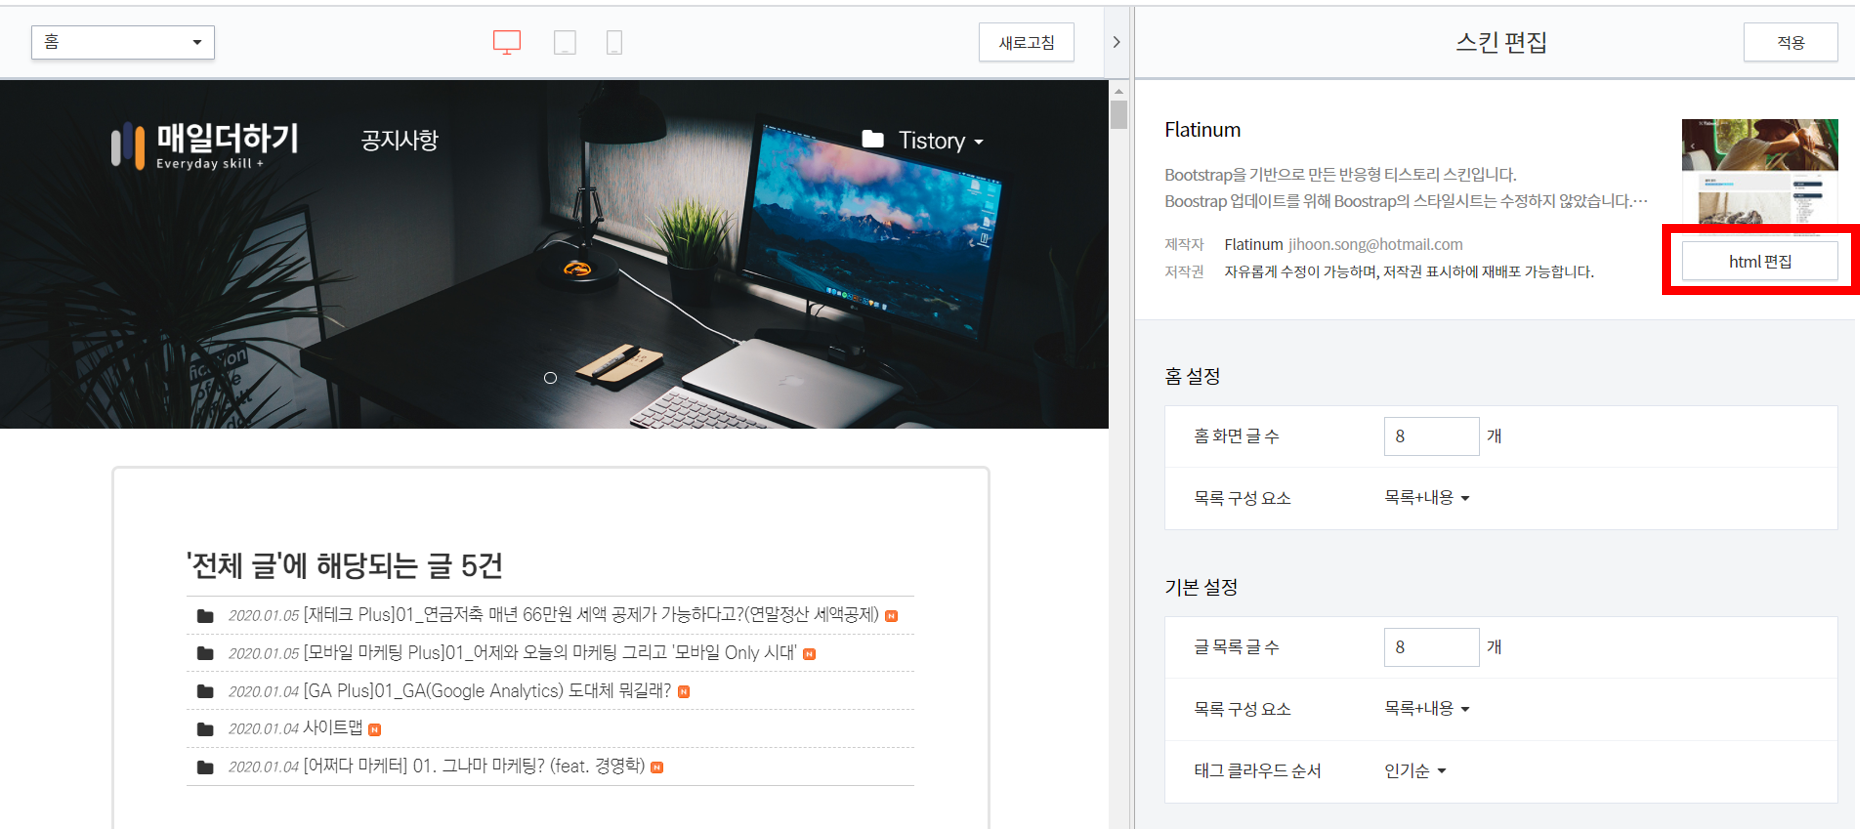
Task: Open the 사이트맵 post link
Action: pos(333,728)
